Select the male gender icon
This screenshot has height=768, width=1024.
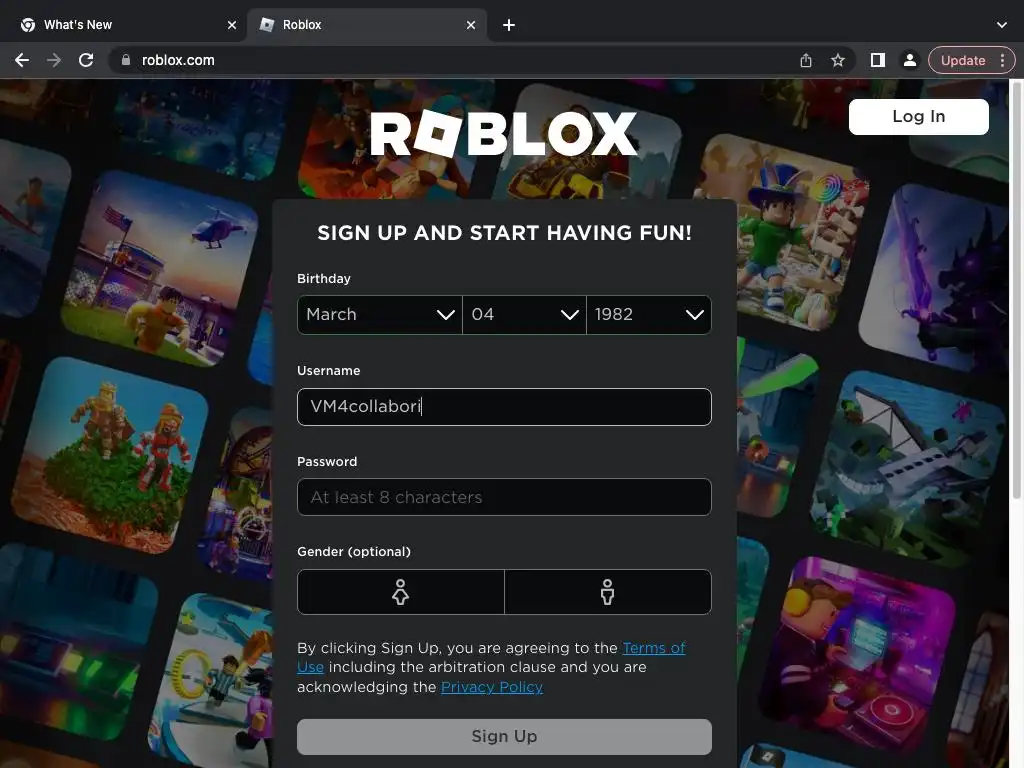(607, 592)
